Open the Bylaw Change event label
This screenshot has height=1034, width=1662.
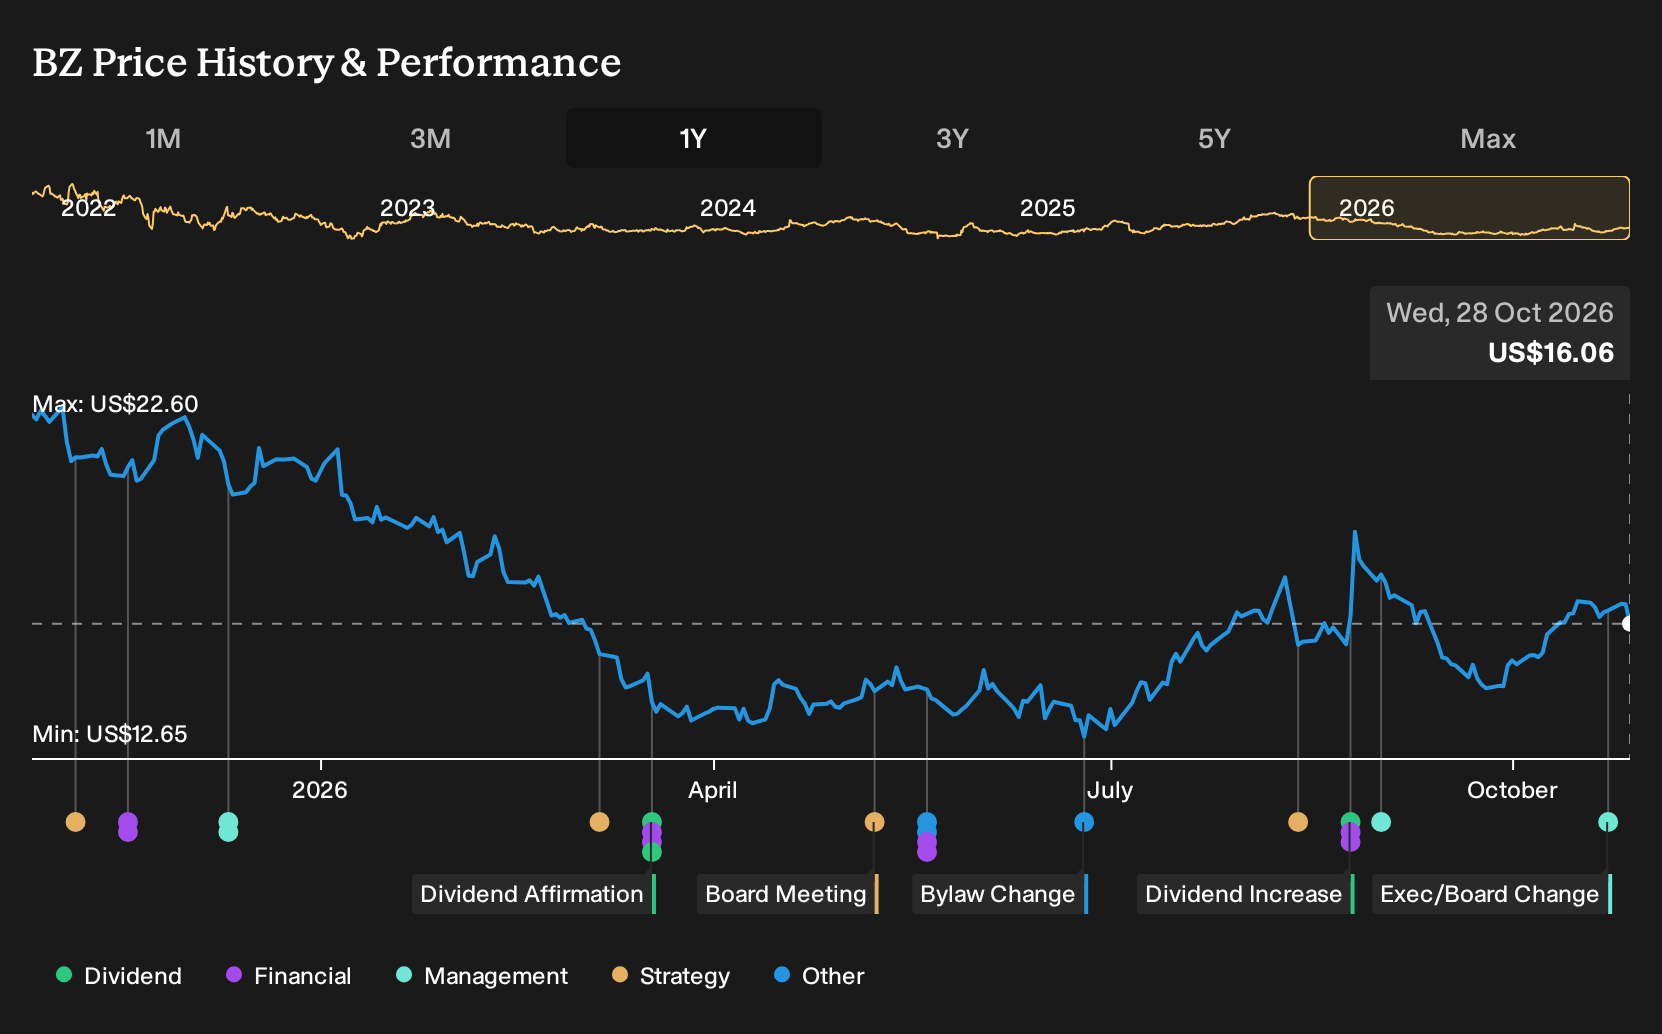(x=1000, y=894)
